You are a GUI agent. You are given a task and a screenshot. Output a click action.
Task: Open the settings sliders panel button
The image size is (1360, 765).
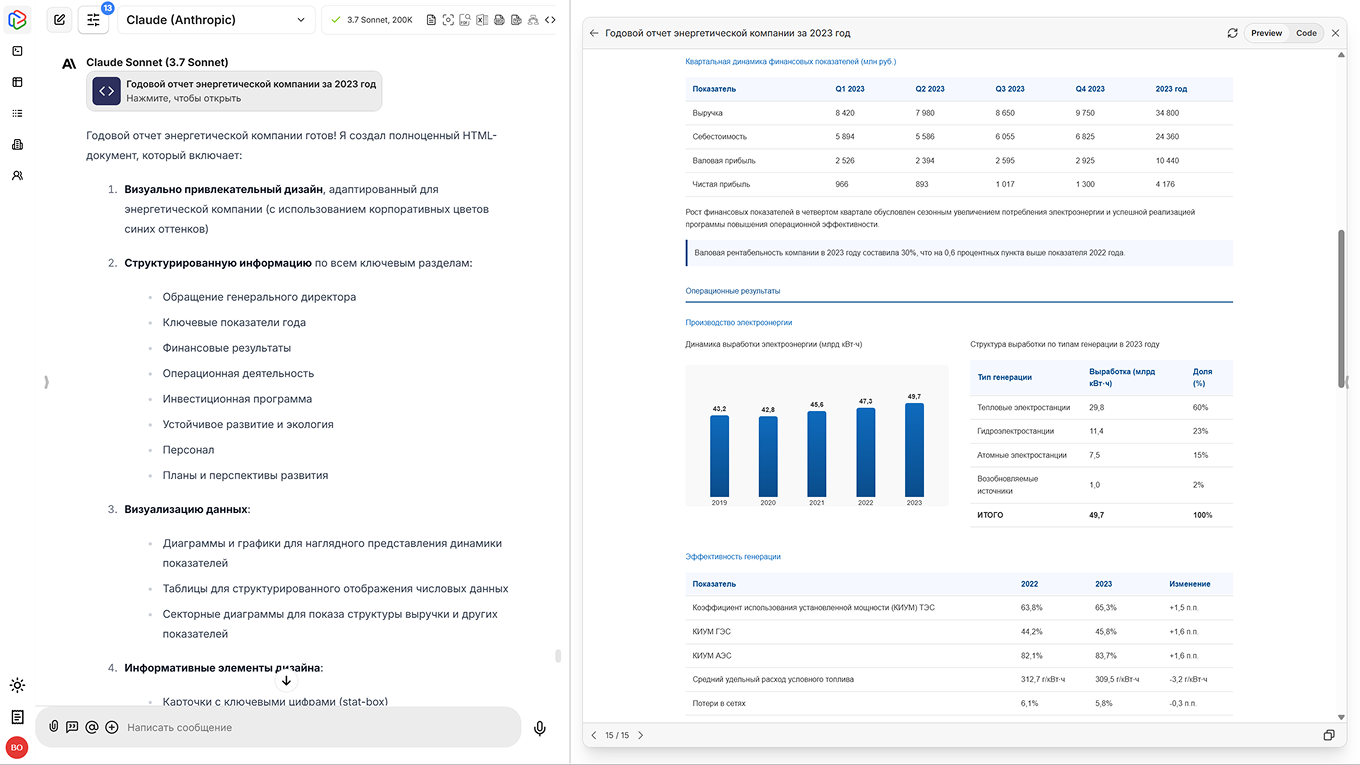(94, 20)
